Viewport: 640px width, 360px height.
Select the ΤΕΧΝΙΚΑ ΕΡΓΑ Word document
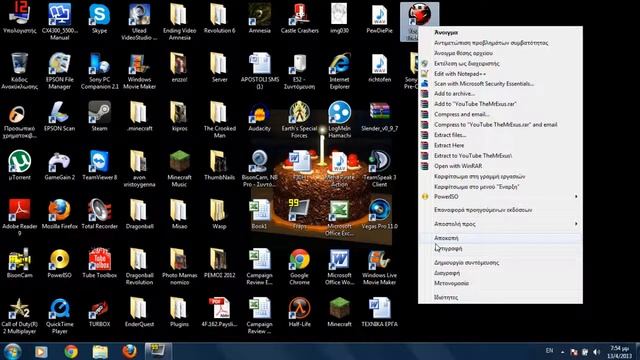pyautogui.click(x=380, y=309)
